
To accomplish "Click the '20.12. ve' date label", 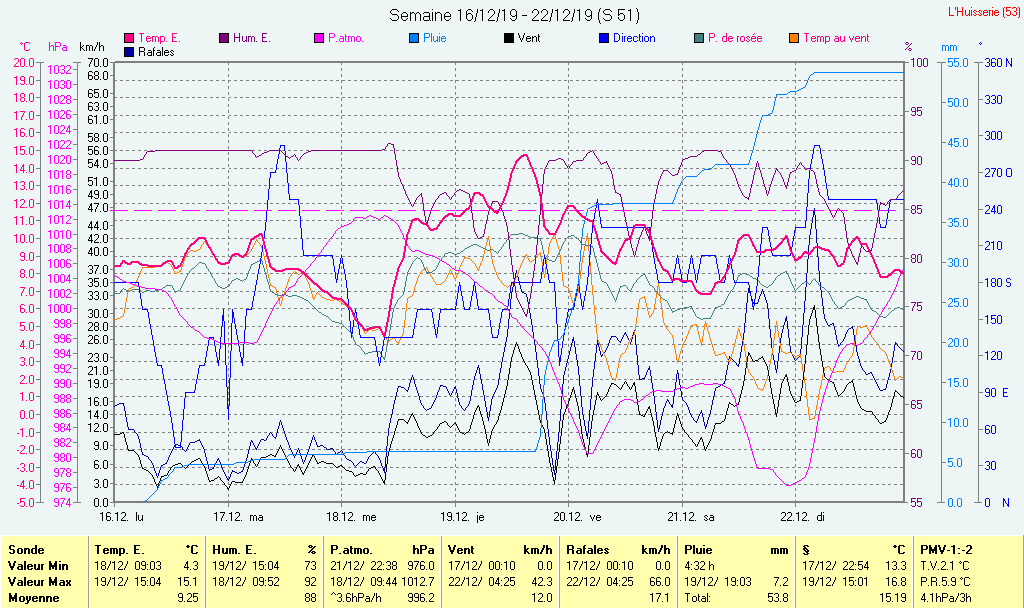I will pyautogui.click(x=577, y=517).
